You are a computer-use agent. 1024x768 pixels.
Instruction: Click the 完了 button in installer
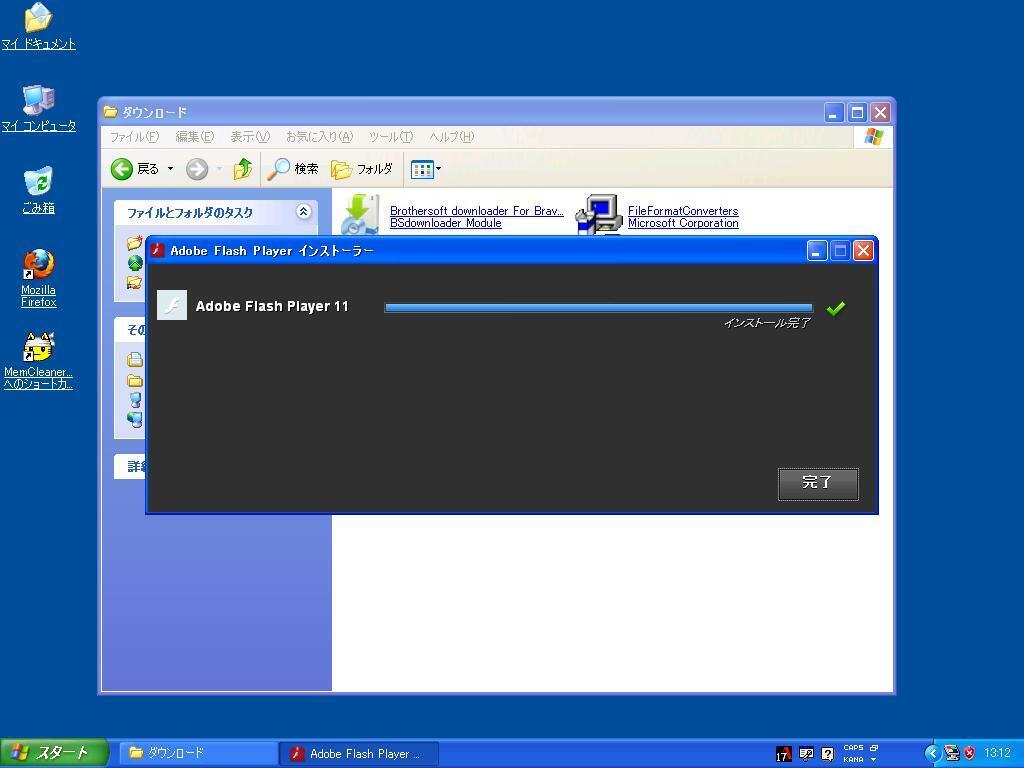point(817,483)
